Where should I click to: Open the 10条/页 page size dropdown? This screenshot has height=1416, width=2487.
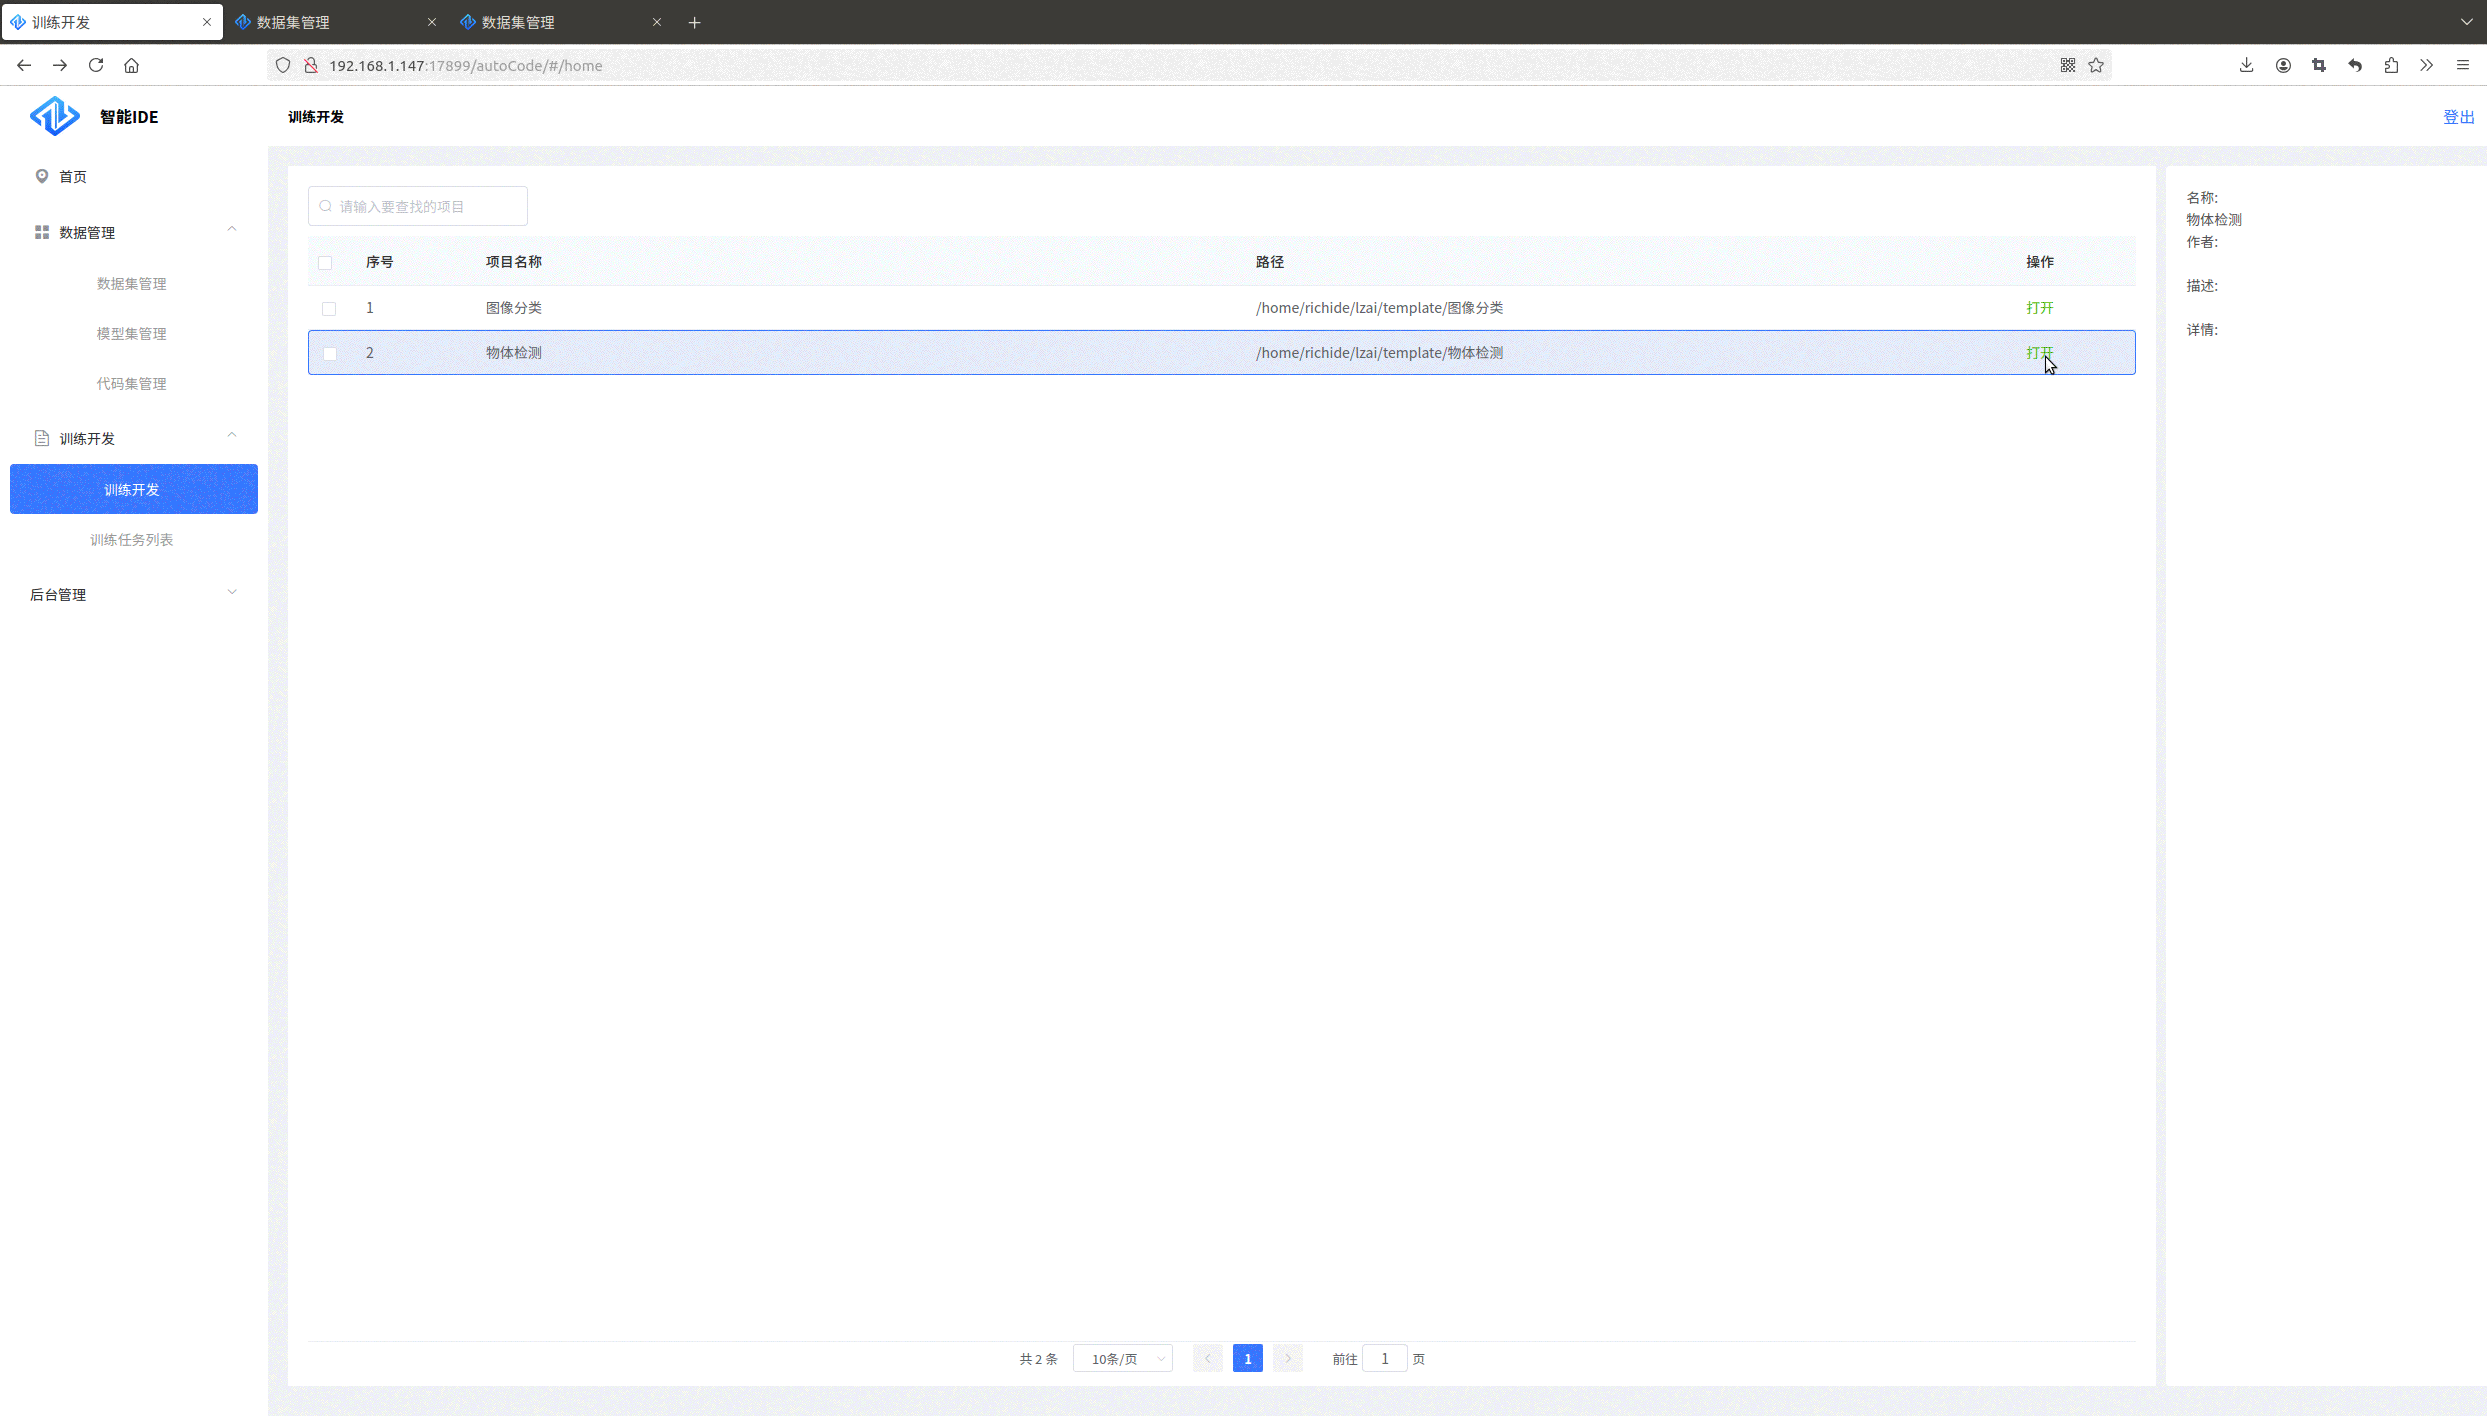pos(1123,1359)
